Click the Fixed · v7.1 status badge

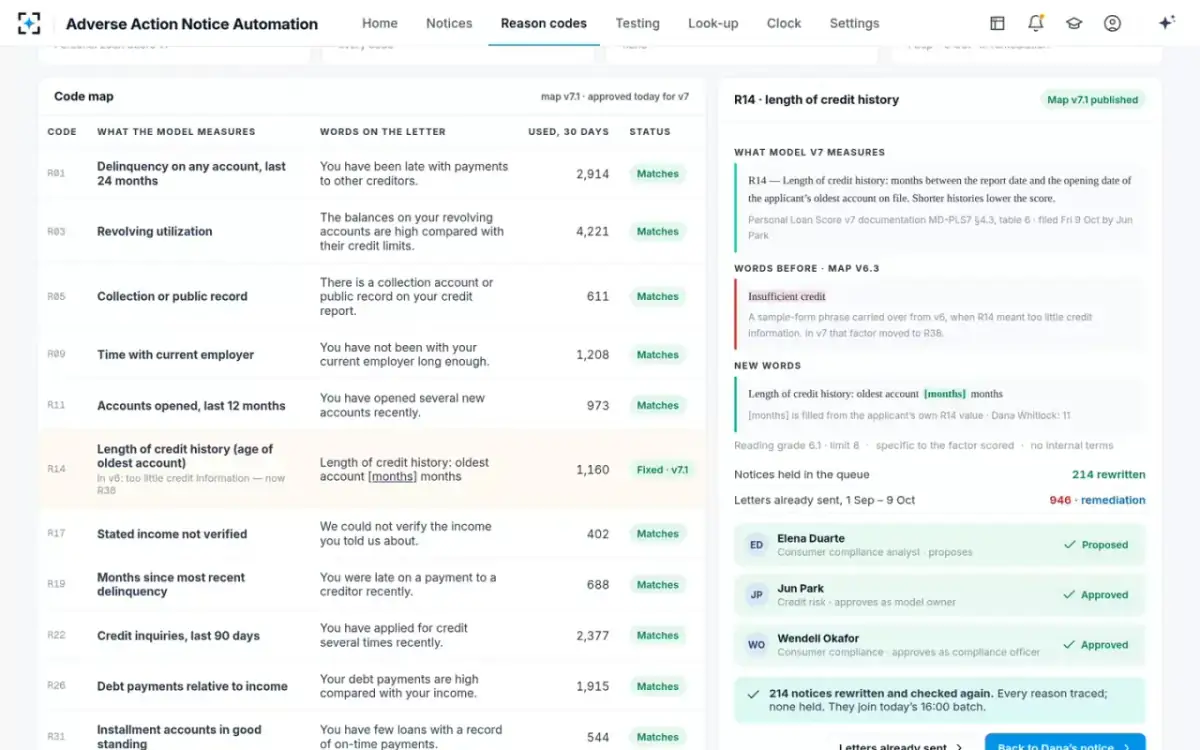click(663, 470)
